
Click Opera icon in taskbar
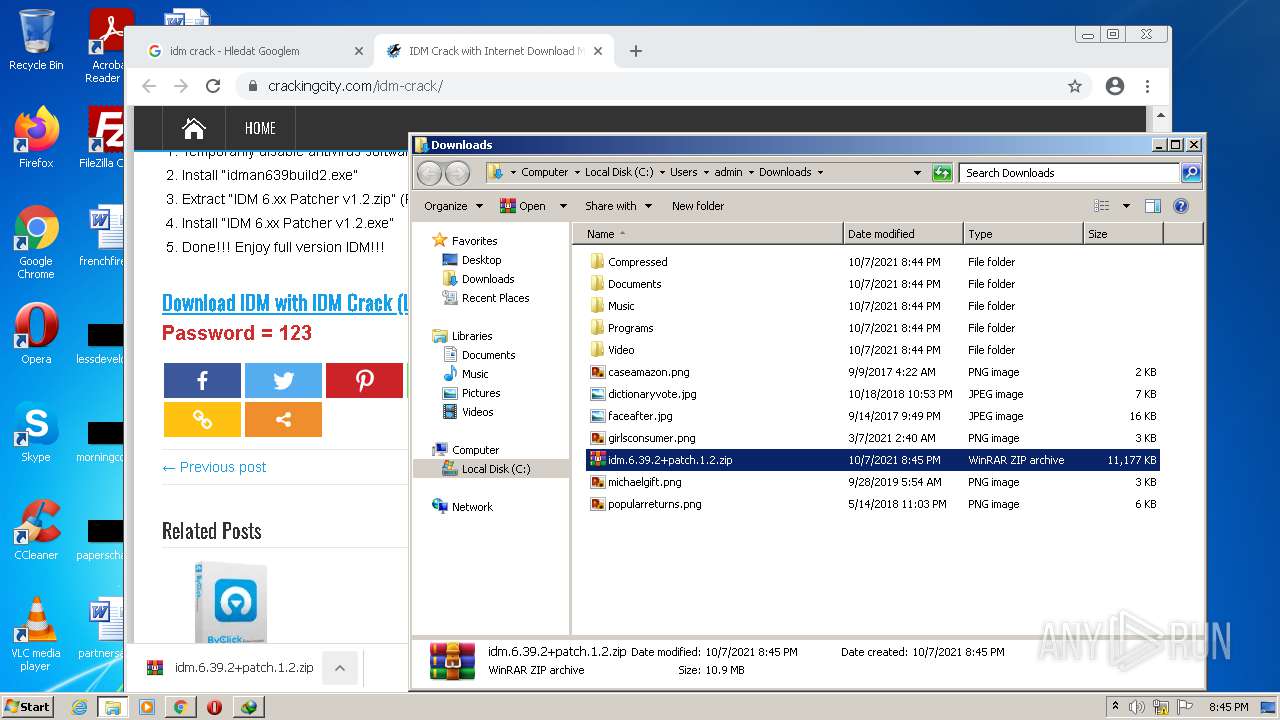coord(214,707)
